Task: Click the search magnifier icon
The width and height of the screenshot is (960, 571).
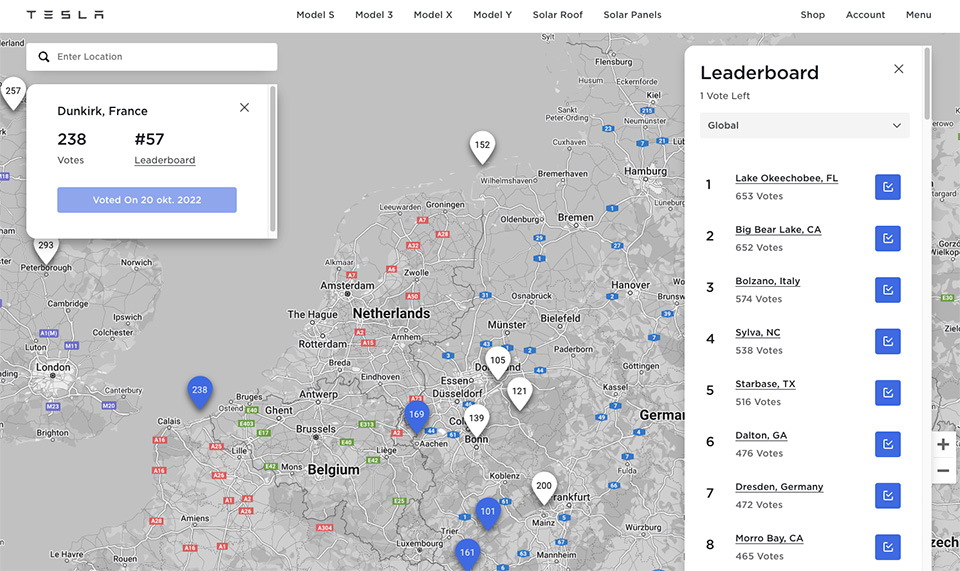Action: point(43,57)
